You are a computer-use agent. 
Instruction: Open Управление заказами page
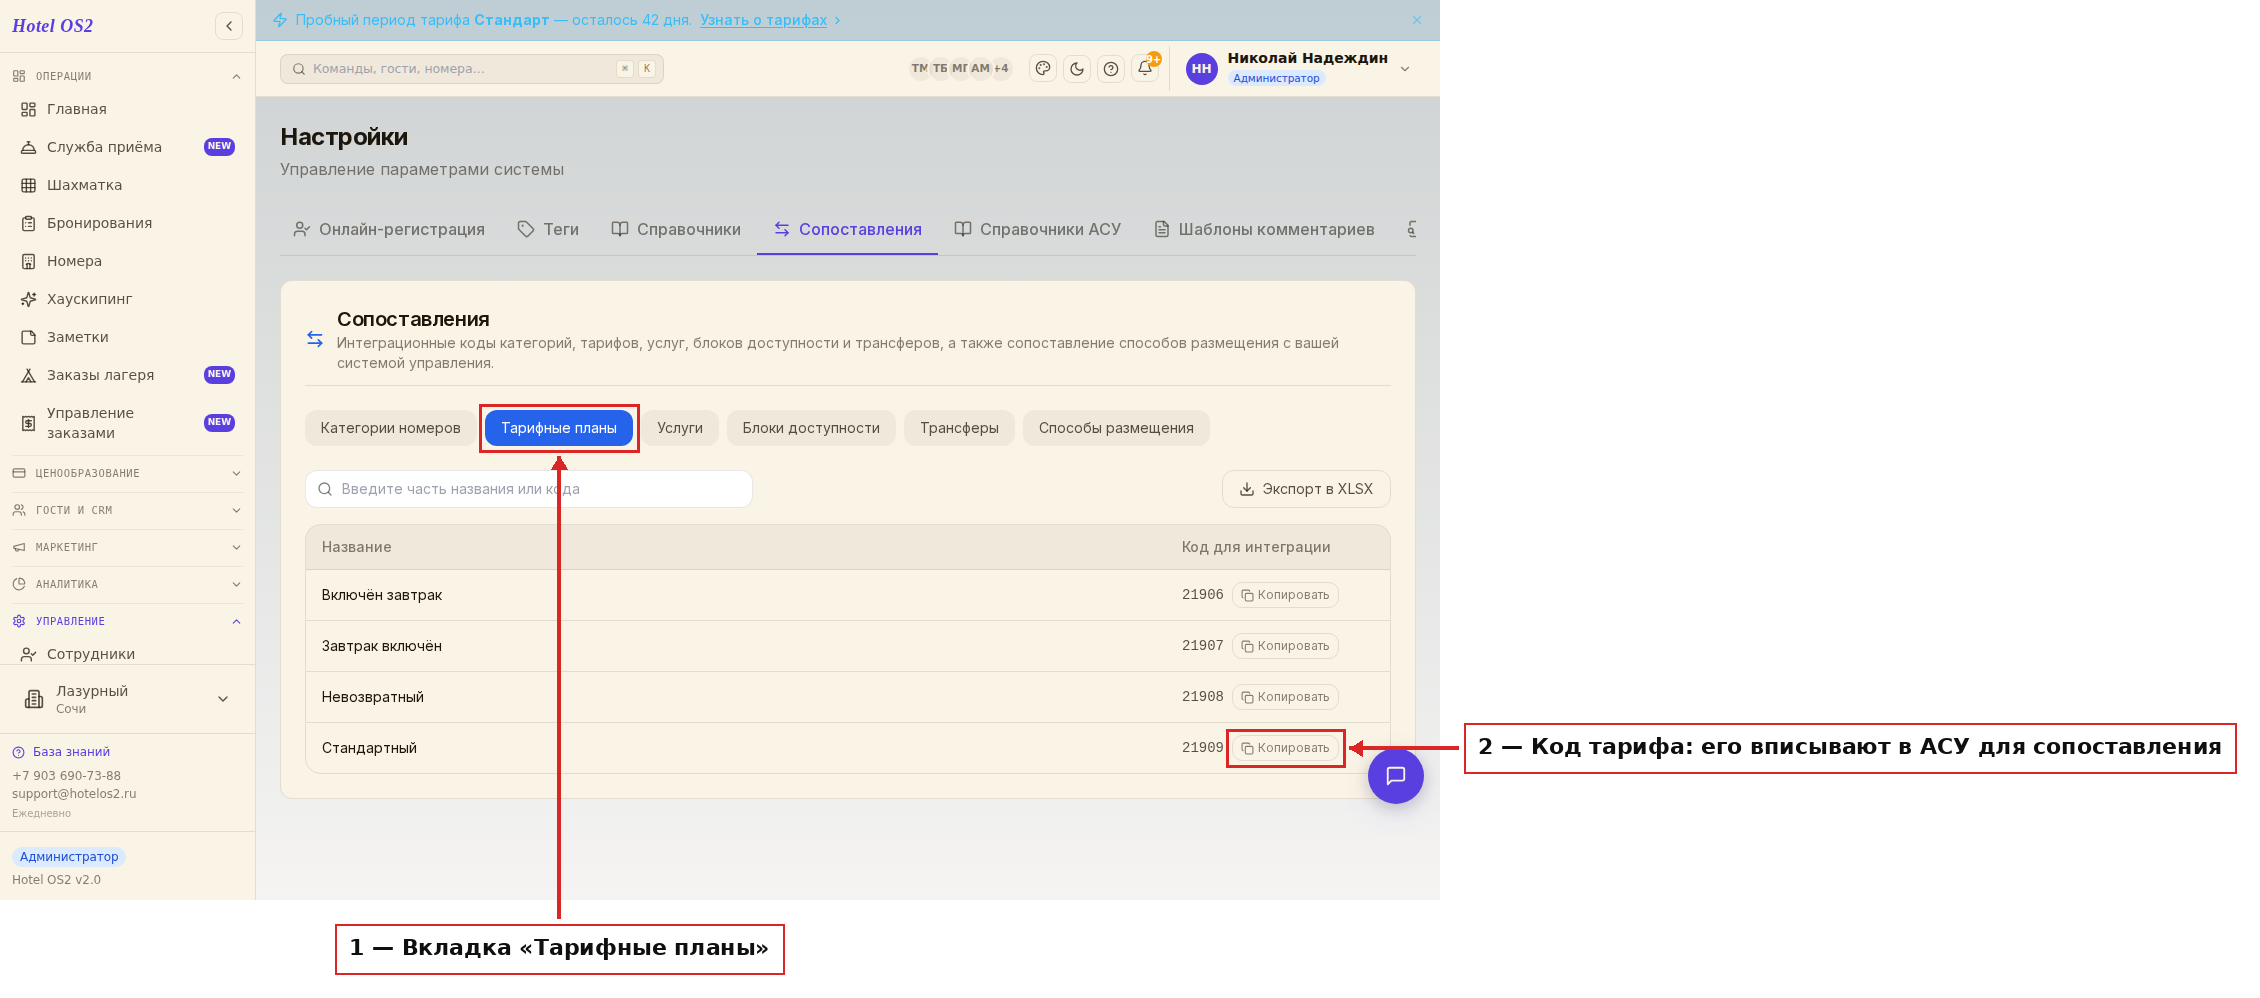pos(127,423)
